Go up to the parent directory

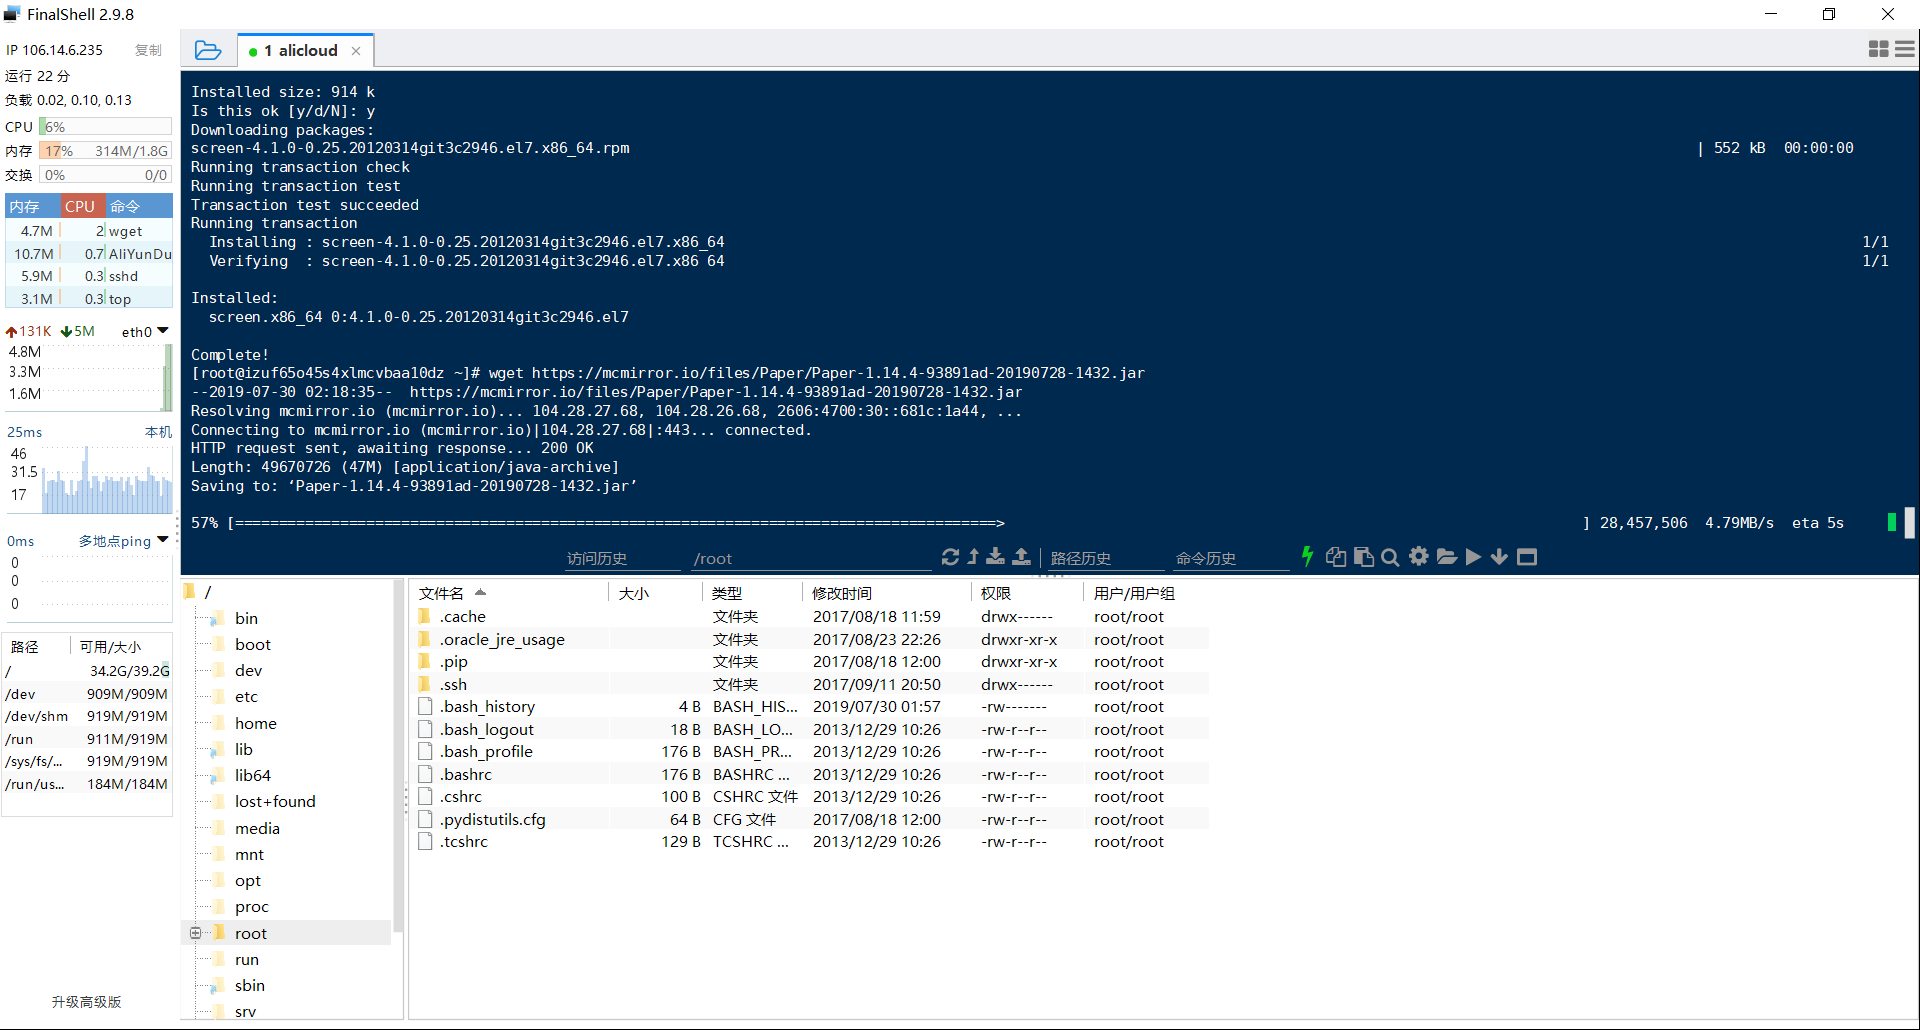(x=973, y=557)
